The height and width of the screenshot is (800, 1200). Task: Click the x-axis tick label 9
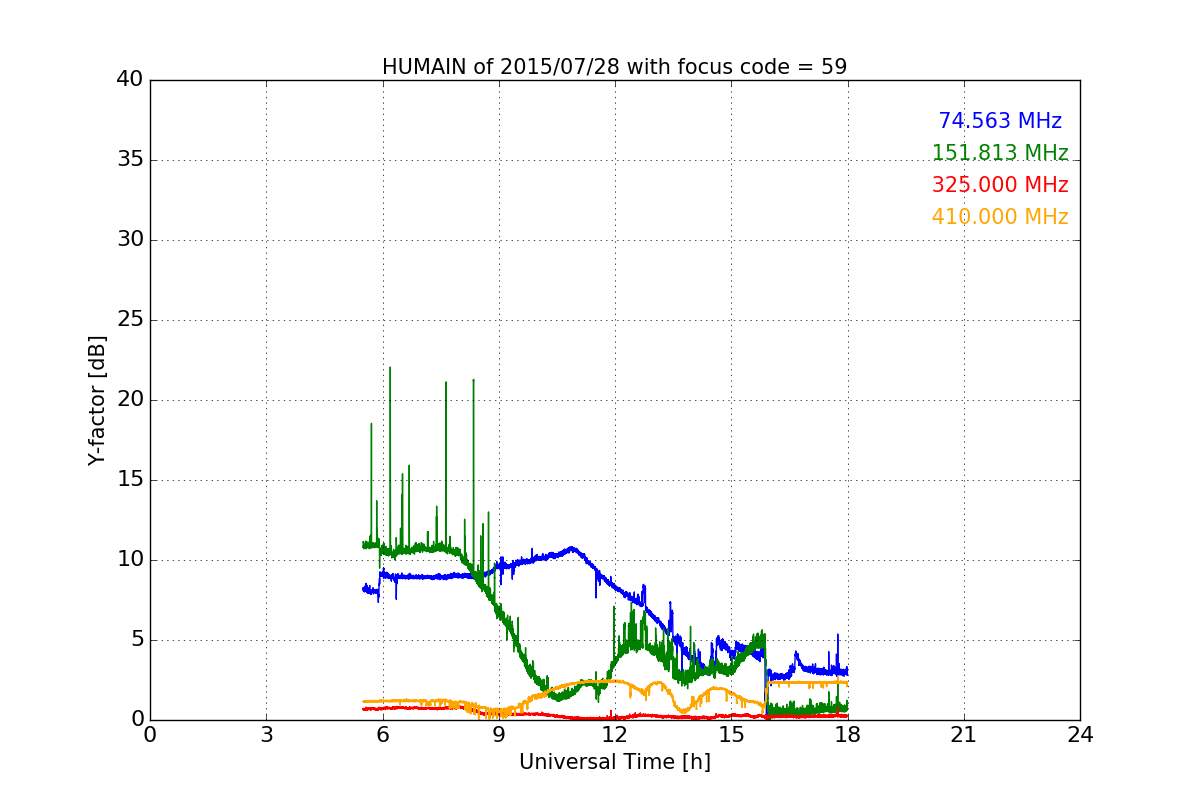(499, 735)
